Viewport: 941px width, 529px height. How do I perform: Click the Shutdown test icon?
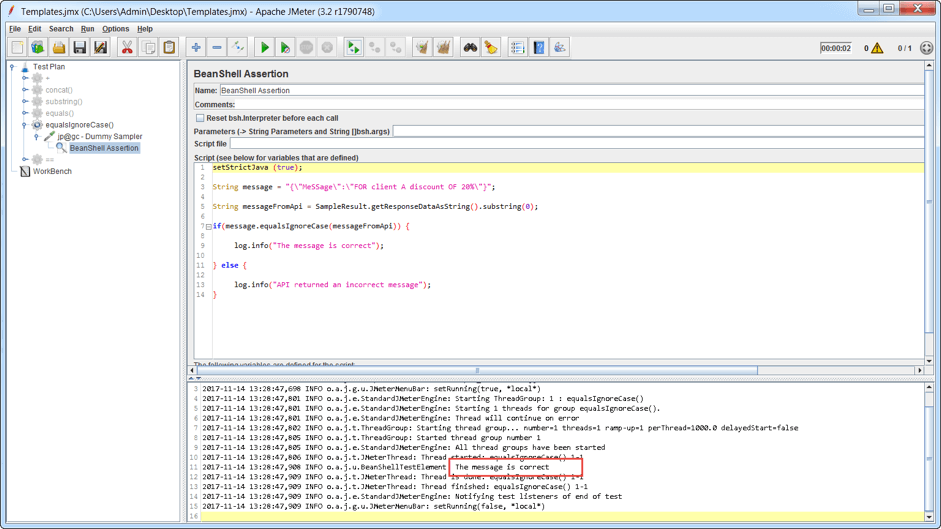tap(327, 47)
